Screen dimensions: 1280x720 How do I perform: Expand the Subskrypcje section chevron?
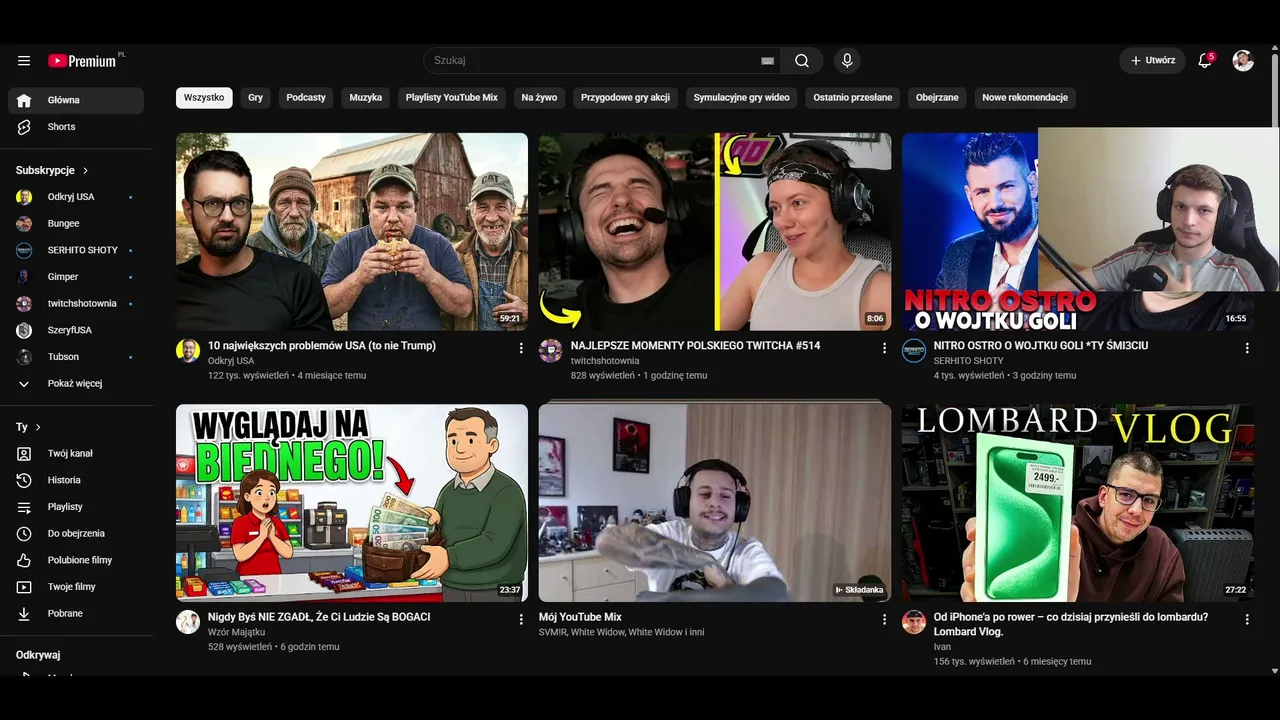[x=86, y=171]
